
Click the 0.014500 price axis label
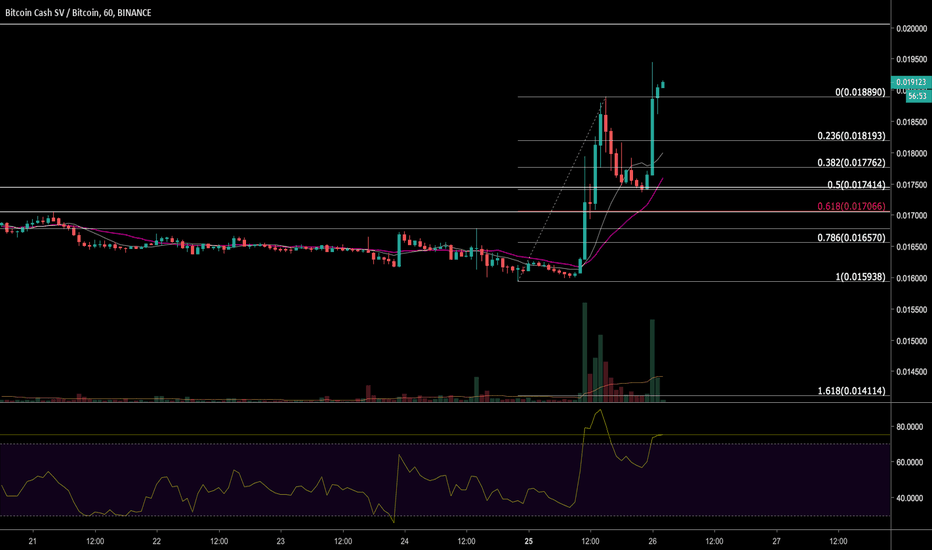[912, 372]
